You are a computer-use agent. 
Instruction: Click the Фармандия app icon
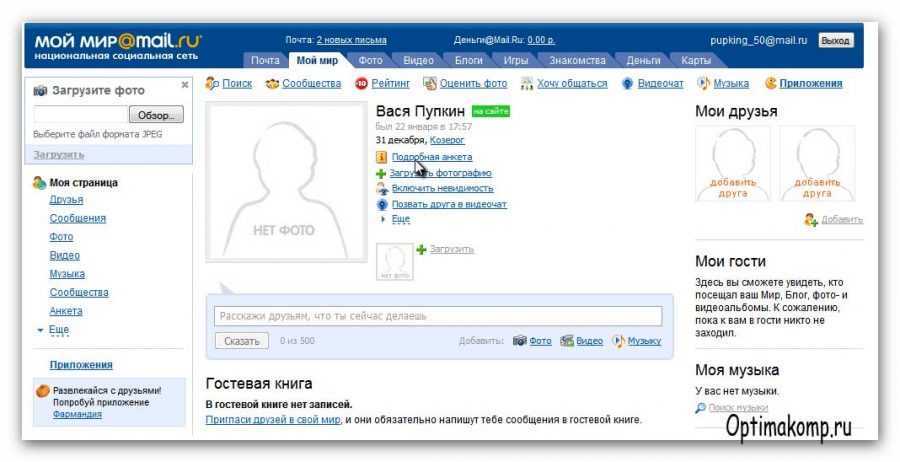pos(42,391)
